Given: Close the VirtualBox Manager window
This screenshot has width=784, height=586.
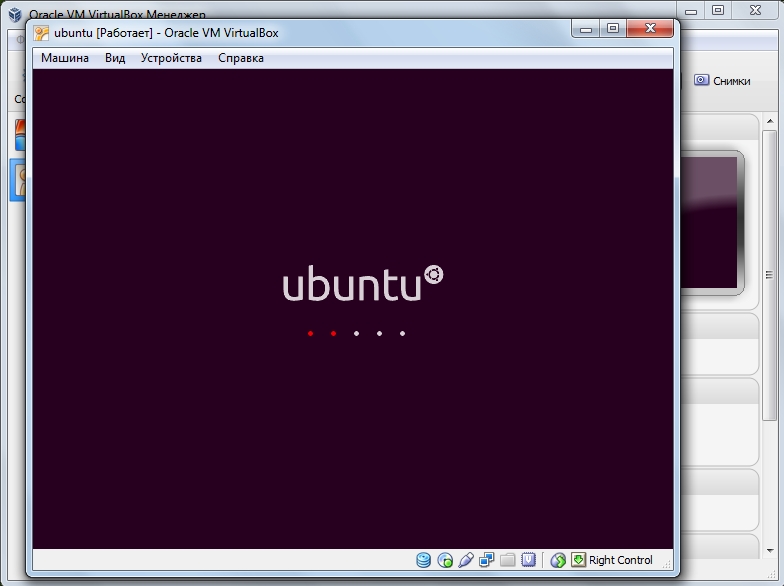Looking at the screenshot, I should pyautogui.click(x=756, y=11).
